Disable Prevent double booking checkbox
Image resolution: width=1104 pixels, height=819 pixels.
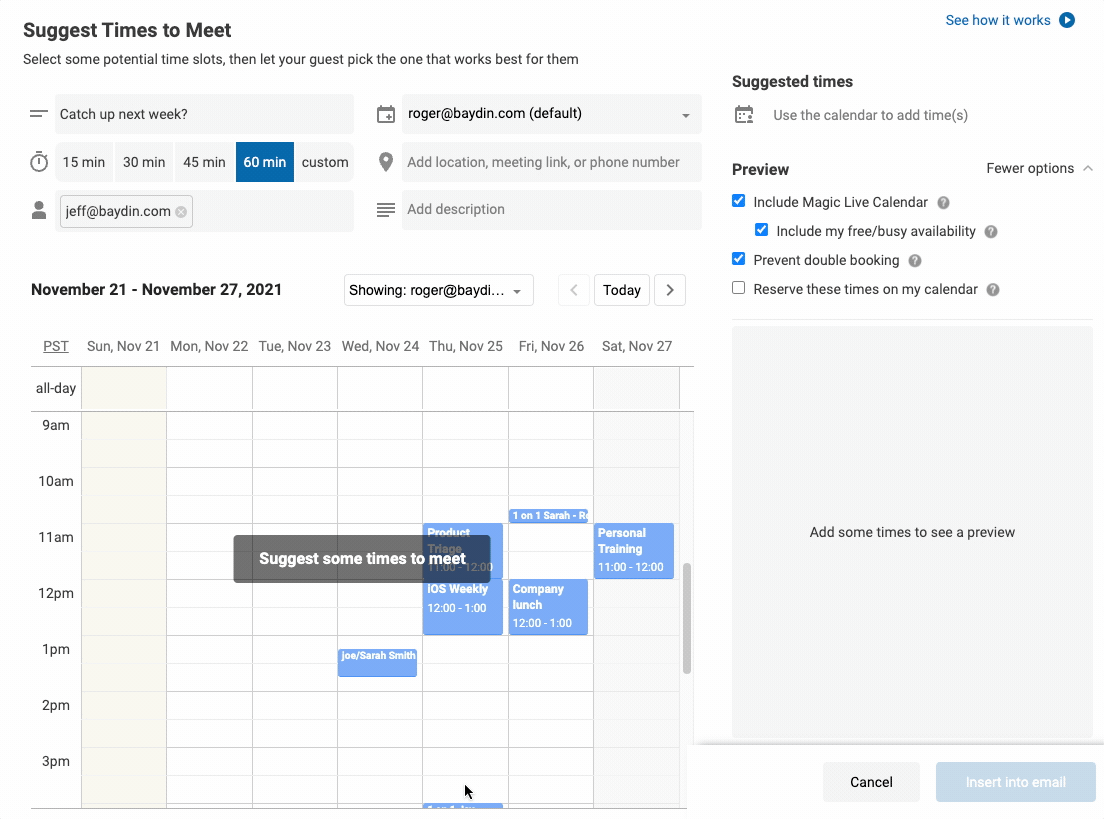click(739, 259)
